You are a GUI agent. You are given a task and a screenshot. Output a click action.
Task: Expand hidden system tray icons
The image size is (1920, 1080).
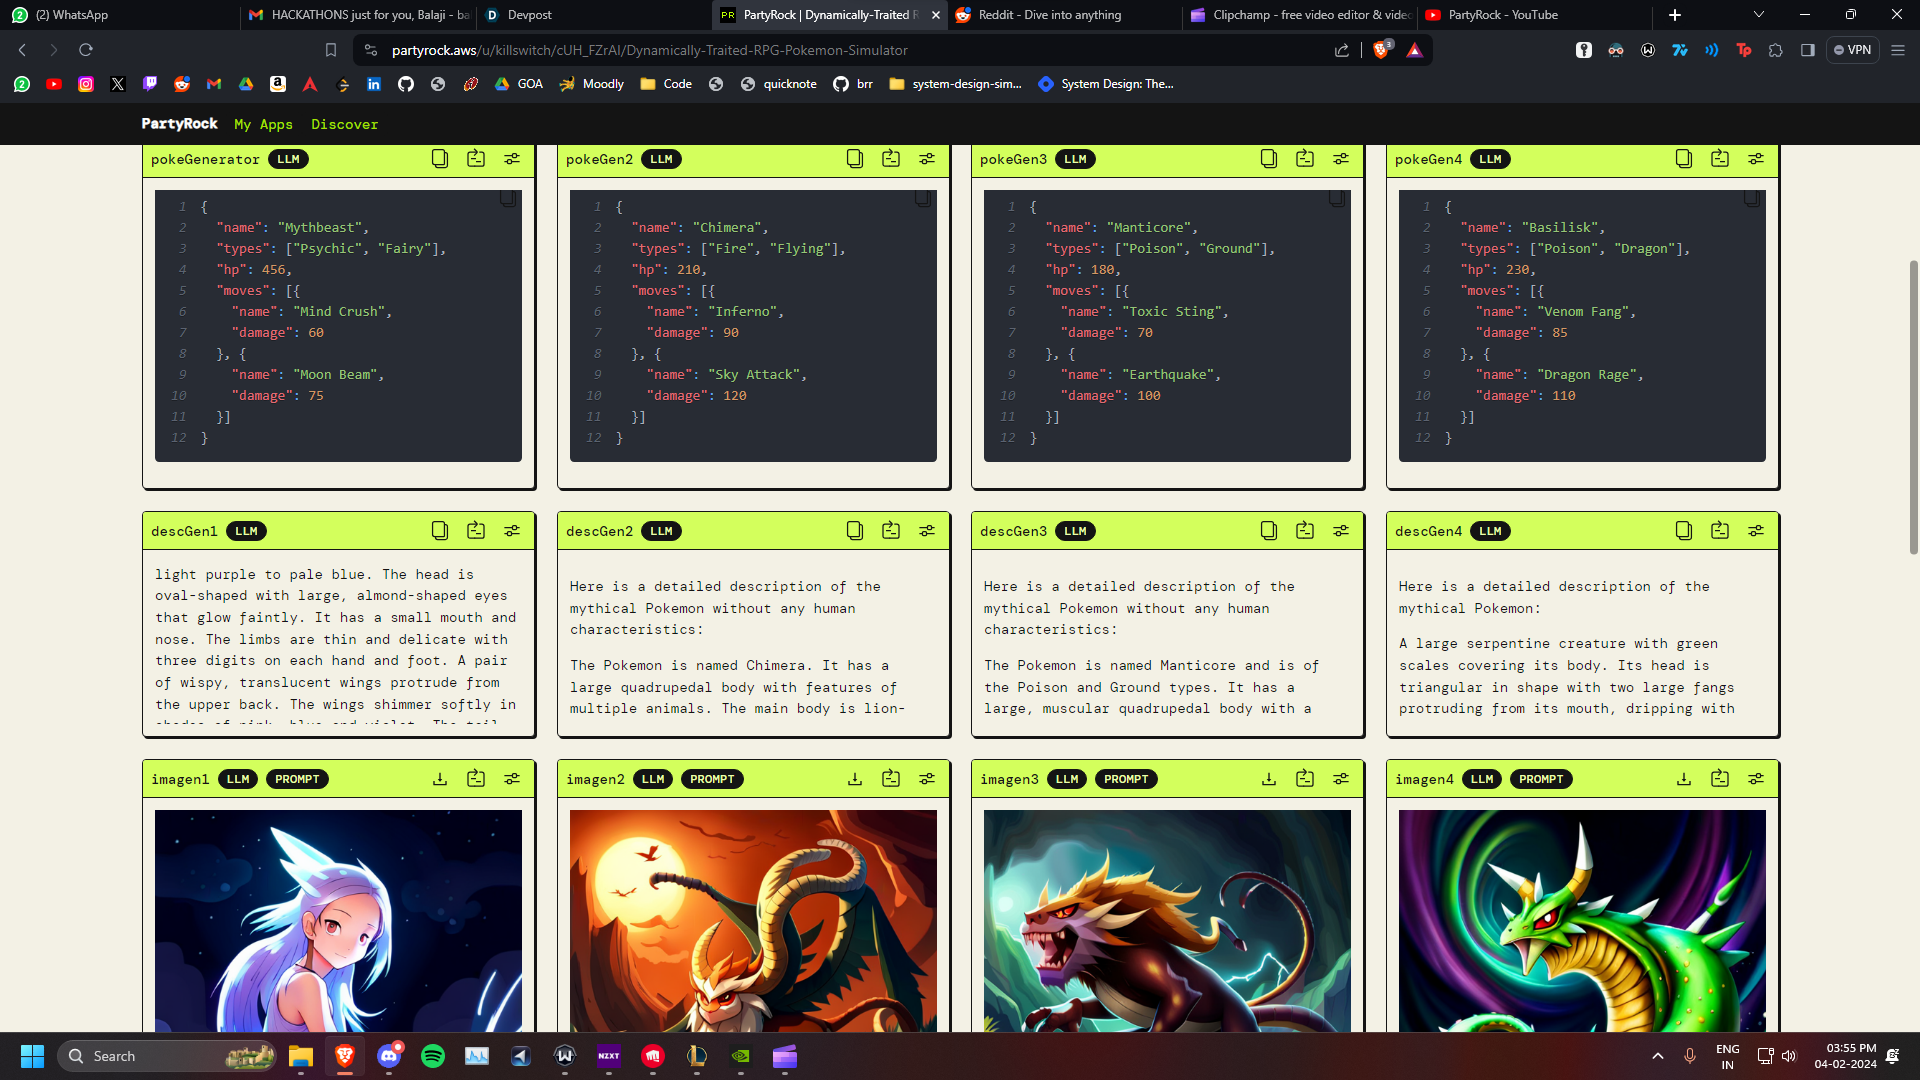click(1657, 1056)
